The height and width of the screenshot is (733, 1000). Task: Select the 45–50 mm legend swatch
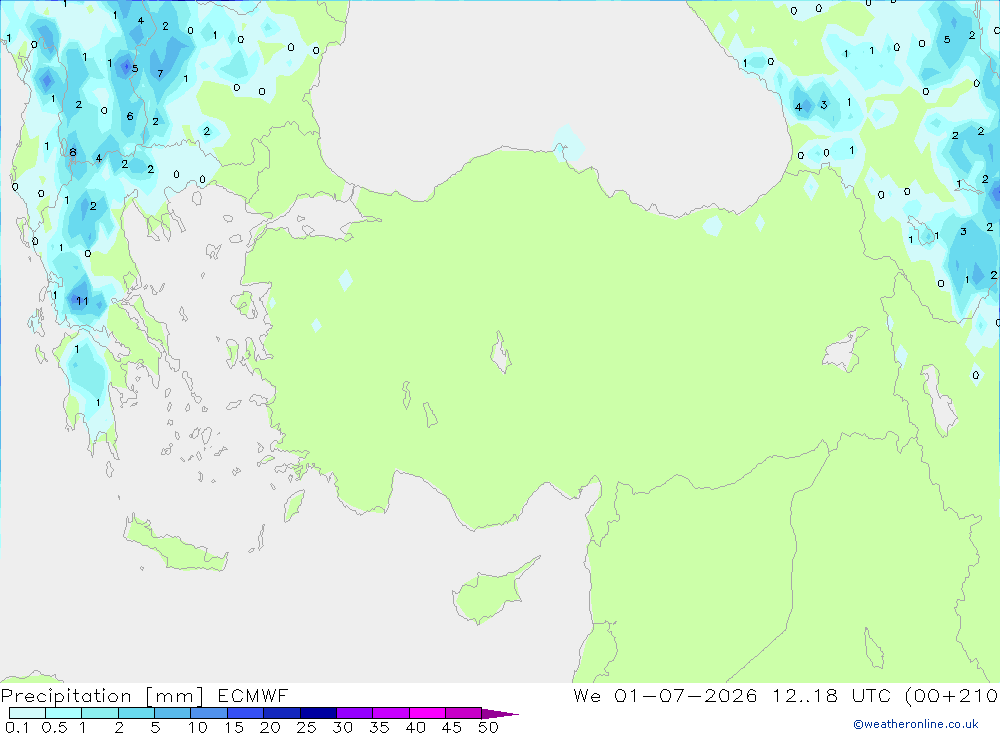pyautogui.click(x=463, y=713)
